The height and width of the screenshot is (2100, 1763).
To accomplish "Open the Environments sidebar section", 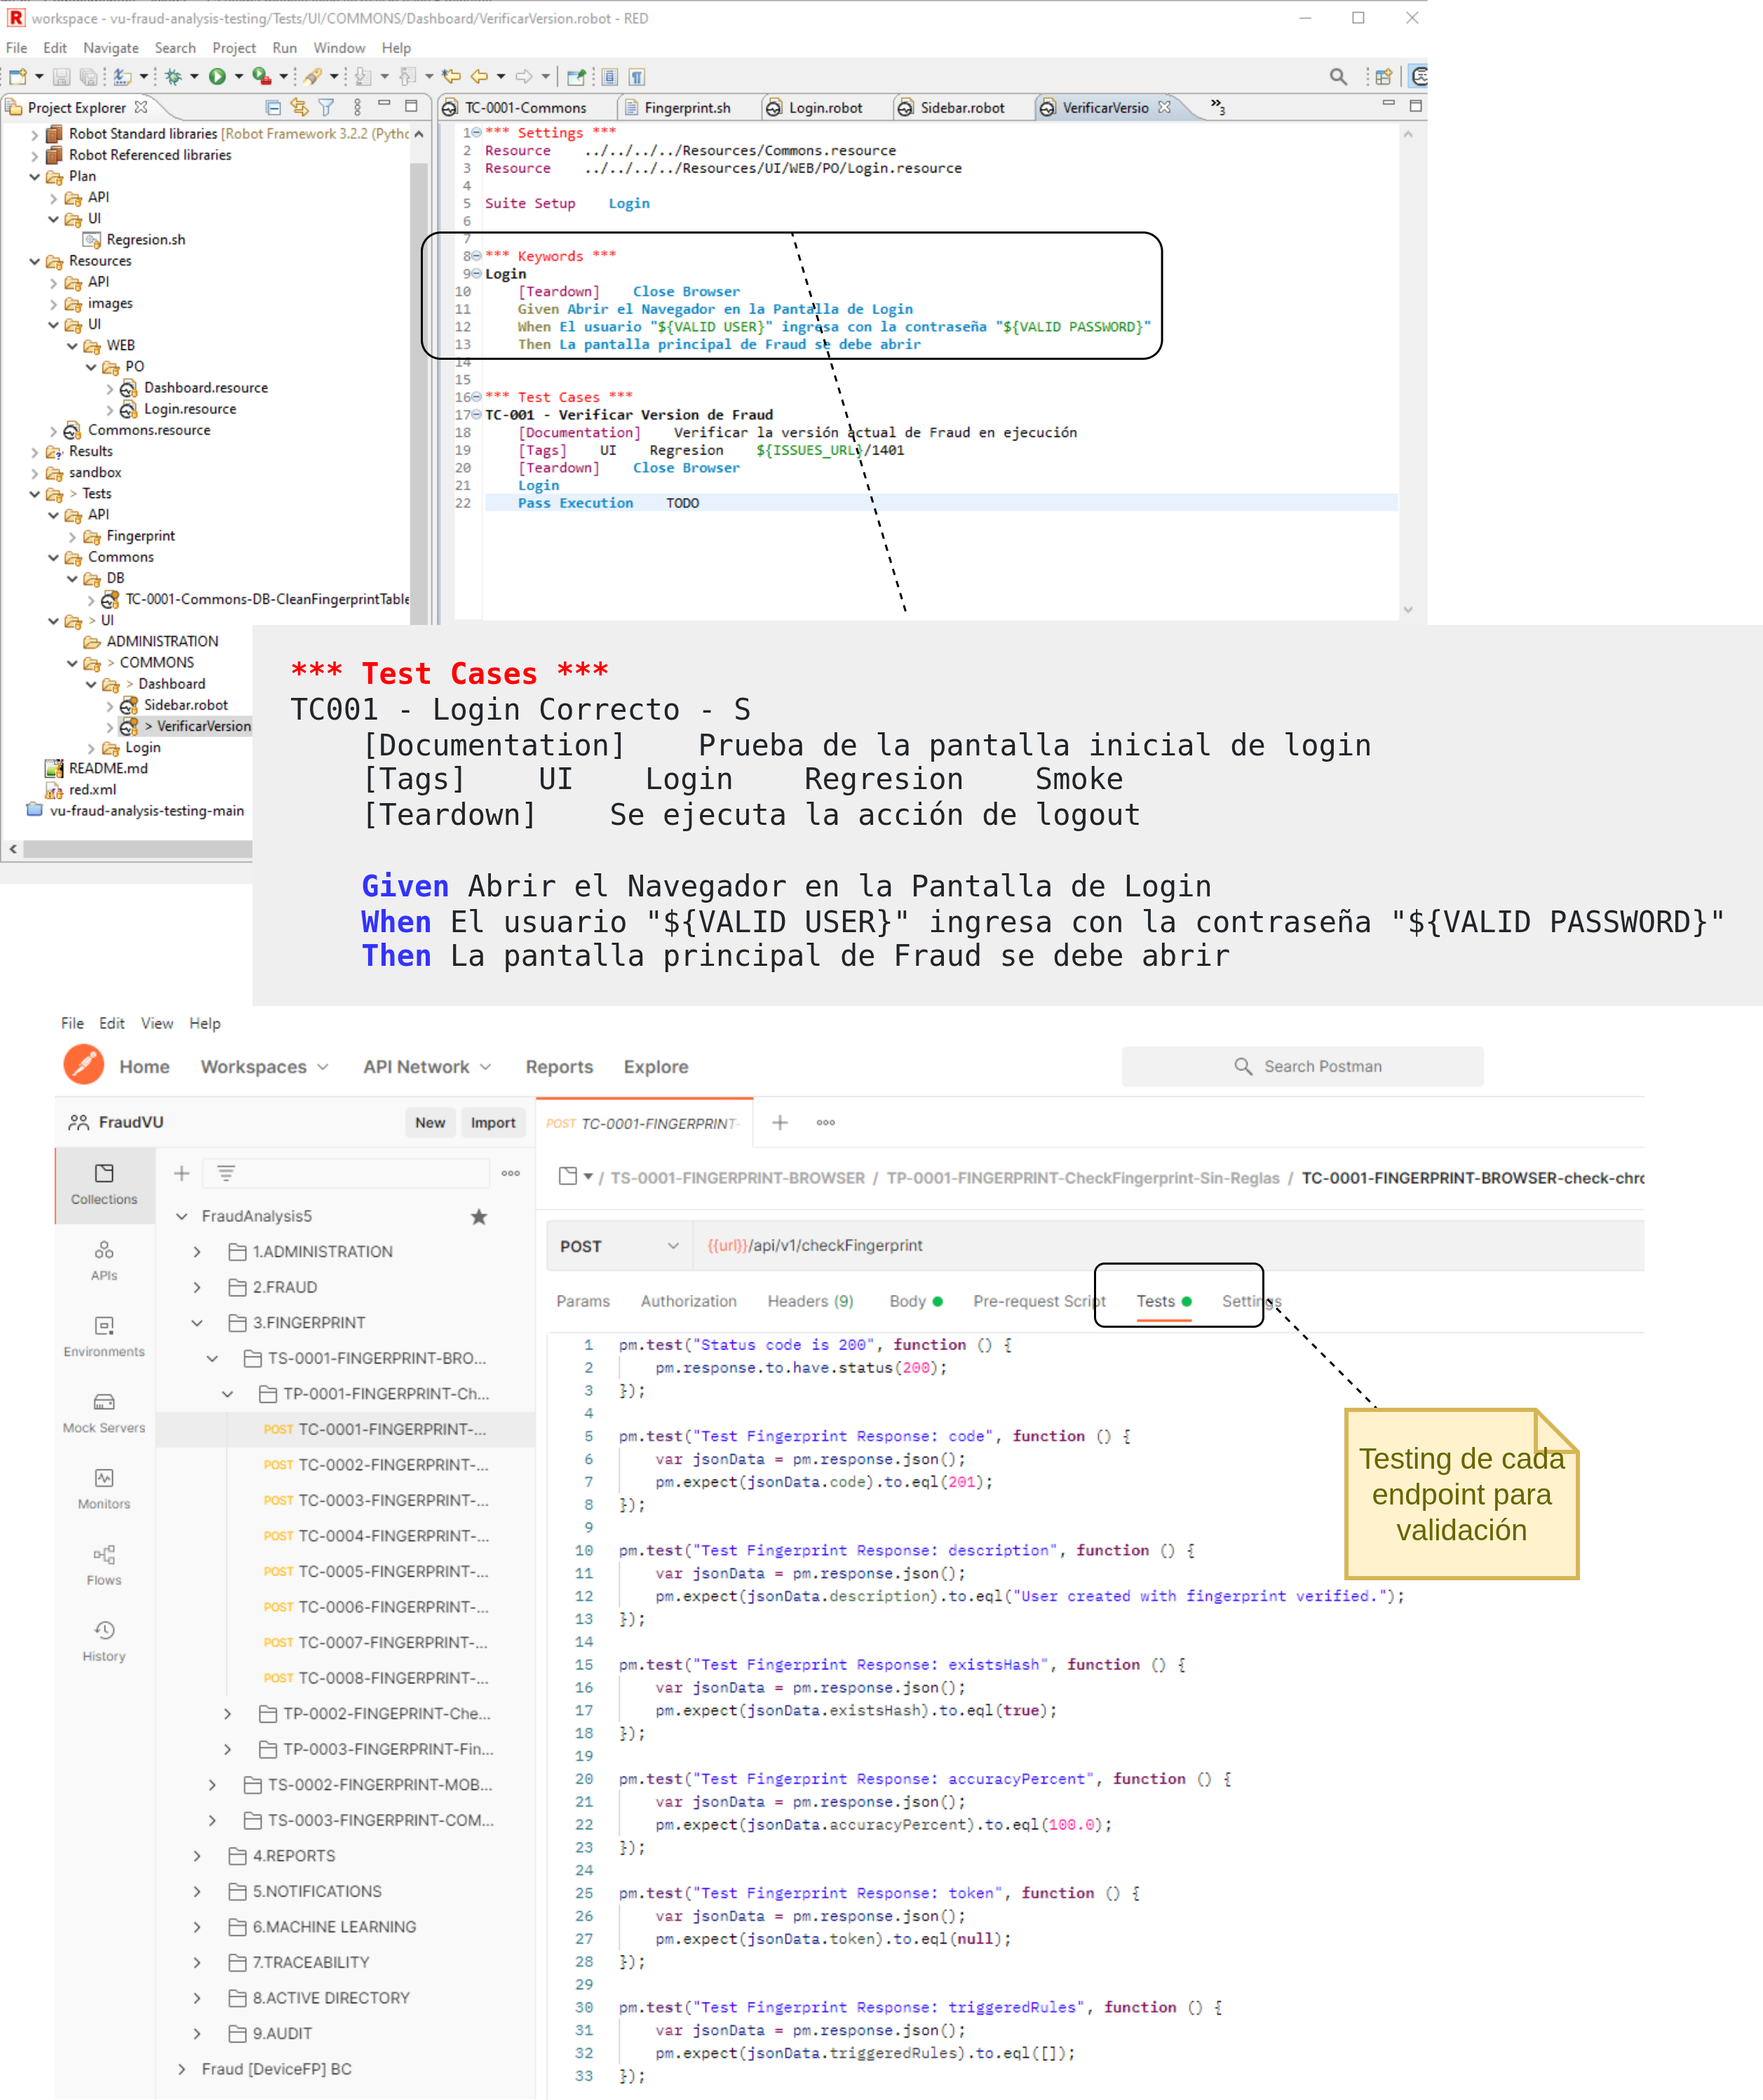I will pos(104,1336).
